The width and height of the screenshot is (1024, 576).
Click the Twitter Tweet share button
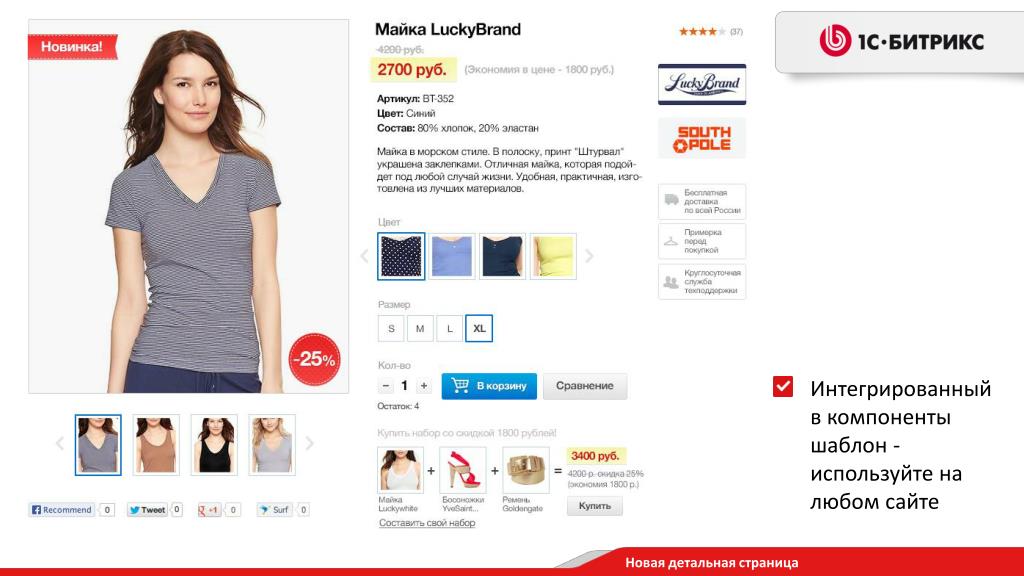point(147,509)
